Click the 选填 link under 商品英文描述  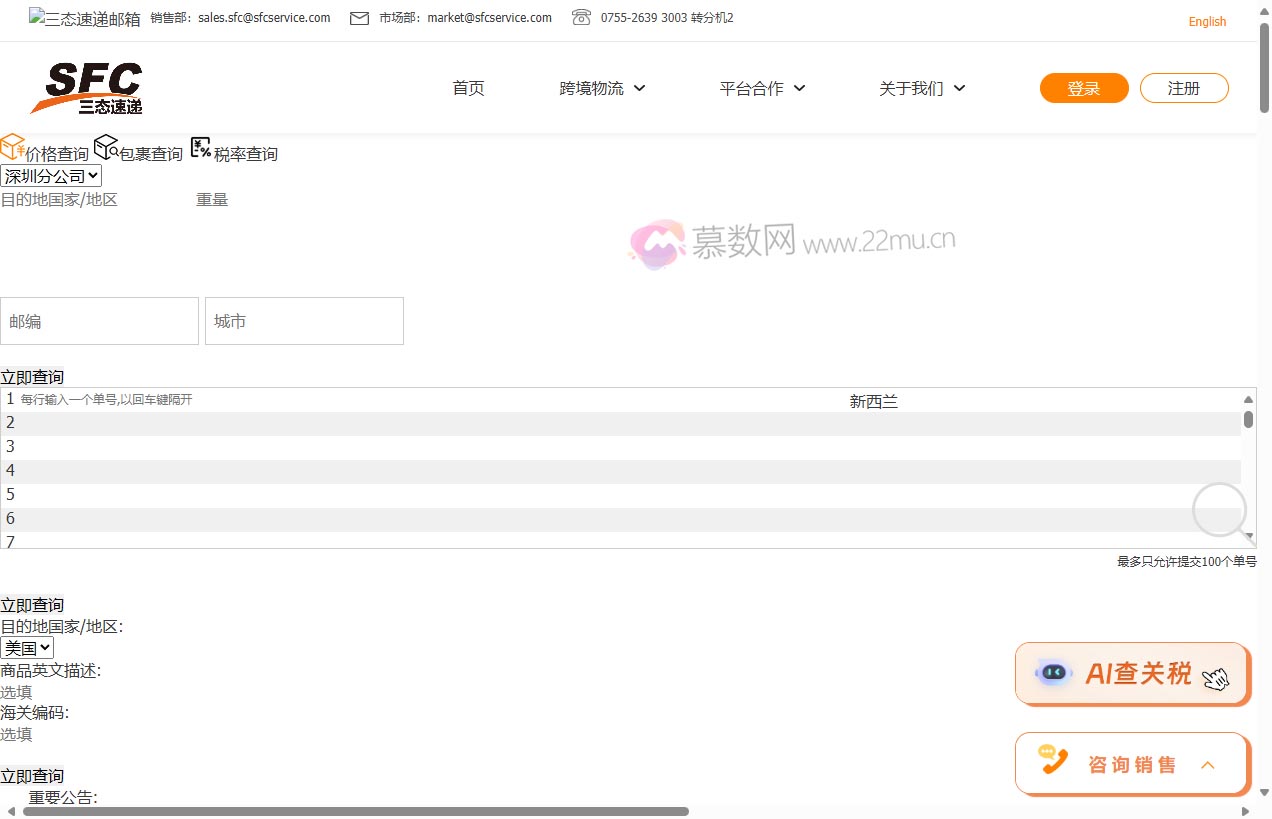(x=16, y=691)
